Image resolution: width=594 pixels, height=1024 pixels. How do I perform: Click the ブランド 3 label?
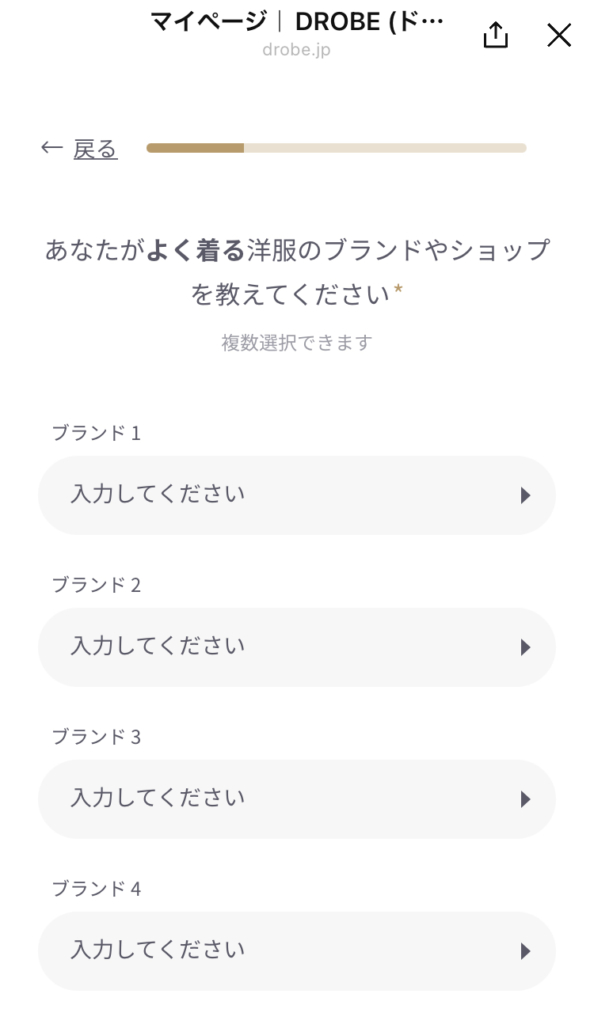[96, 737]
